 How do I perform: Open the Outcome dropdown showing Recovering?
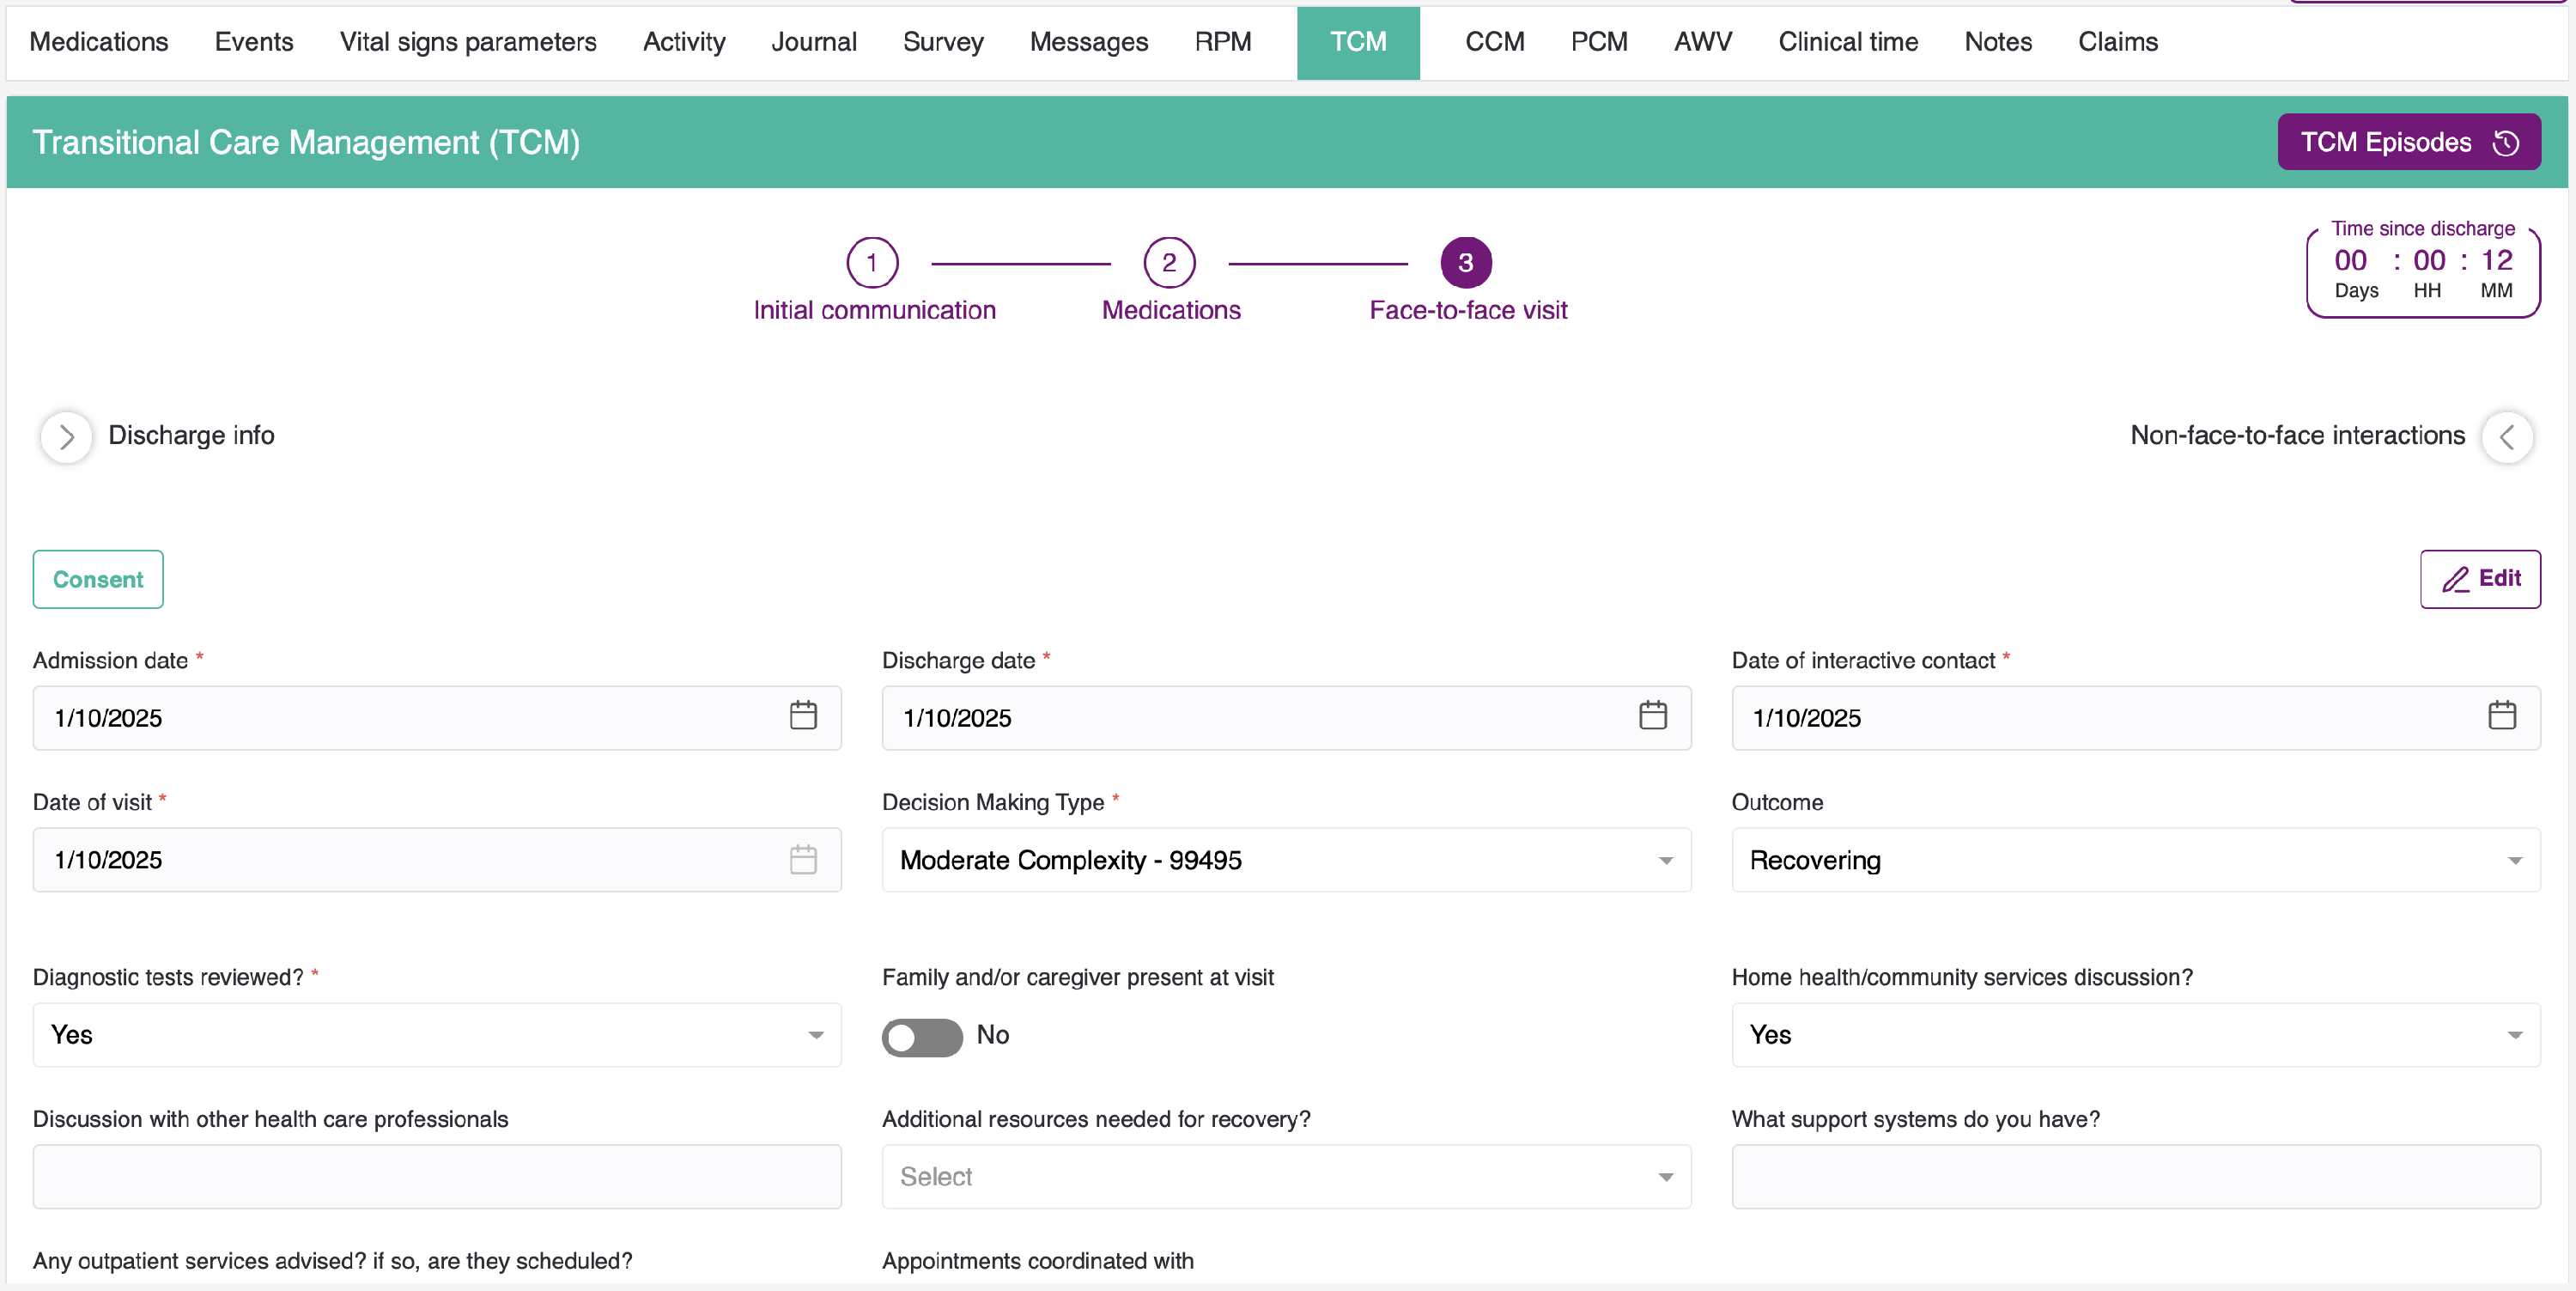coord(2135,860)
